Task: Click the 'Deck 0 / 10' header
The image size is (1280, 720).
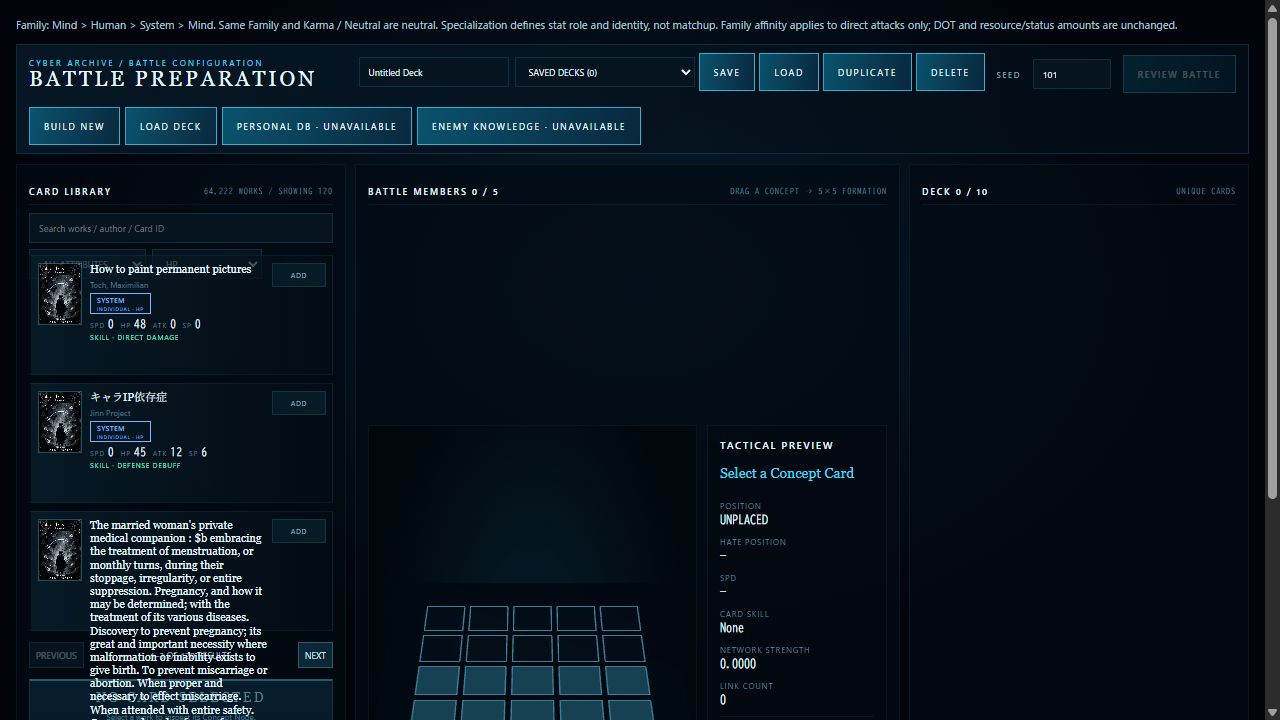Action: [955, 191]
